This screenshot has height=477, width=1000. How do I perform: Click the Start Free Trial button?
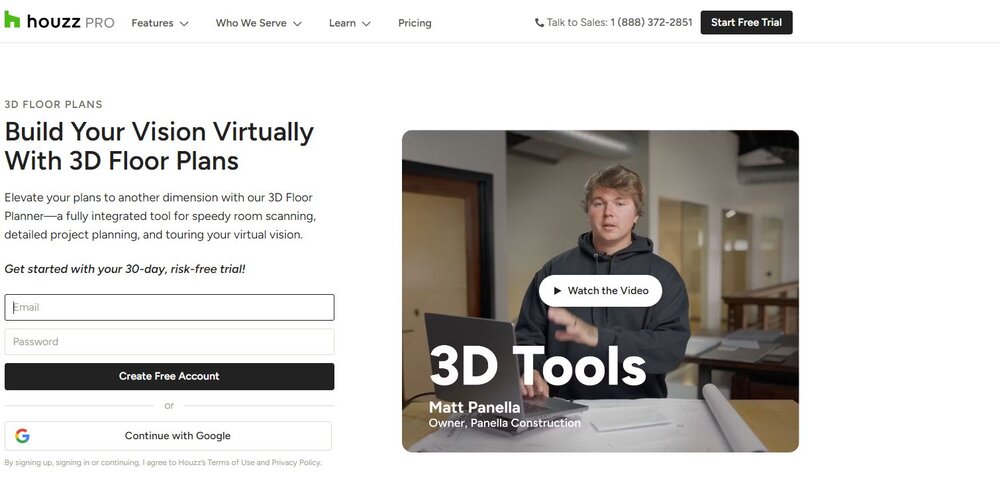(x=746, y=22)
